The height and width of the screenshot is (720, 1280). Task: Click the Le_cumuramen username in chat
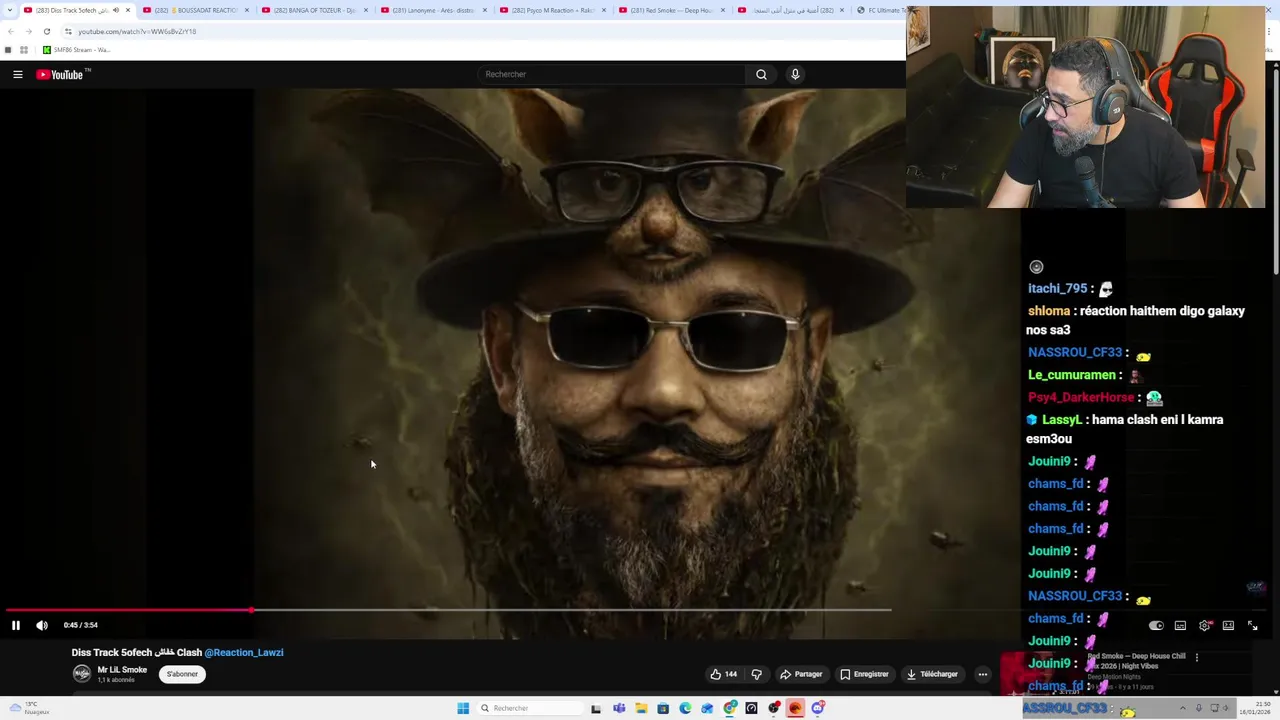[1071, 375]
